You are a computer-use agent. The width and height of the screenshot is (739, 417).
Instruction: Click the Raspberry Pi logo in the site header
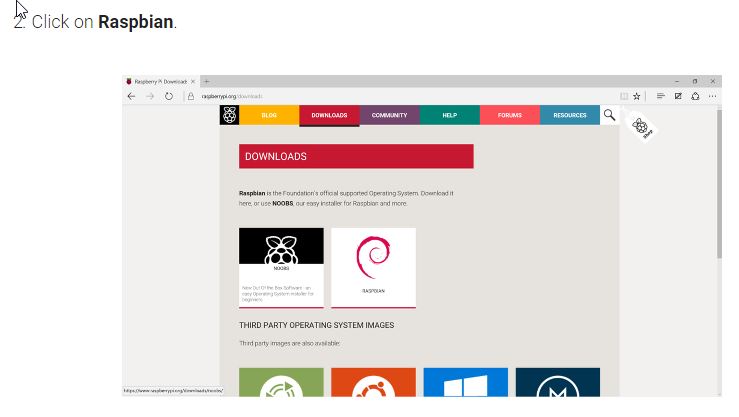230,115
